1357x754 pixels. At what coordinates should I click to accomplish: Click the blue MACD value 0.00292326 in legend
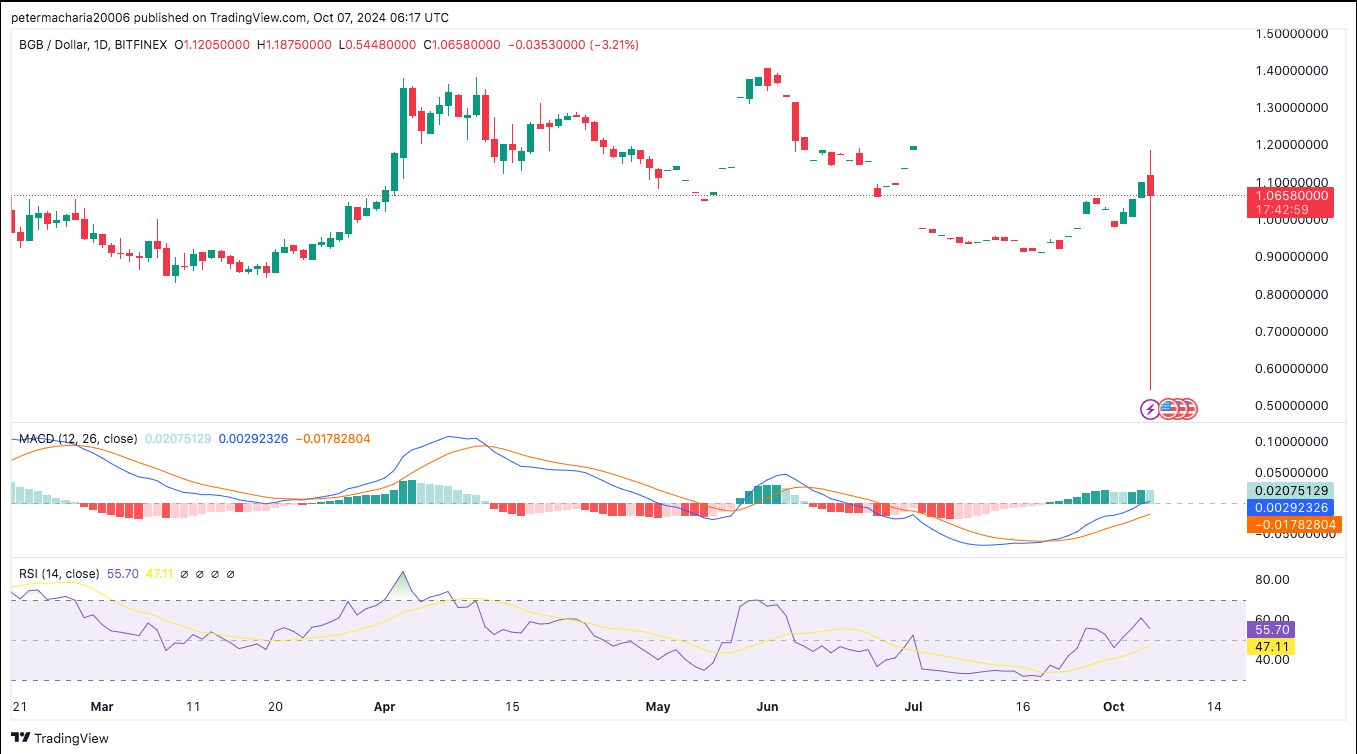[x=253, y=438]
